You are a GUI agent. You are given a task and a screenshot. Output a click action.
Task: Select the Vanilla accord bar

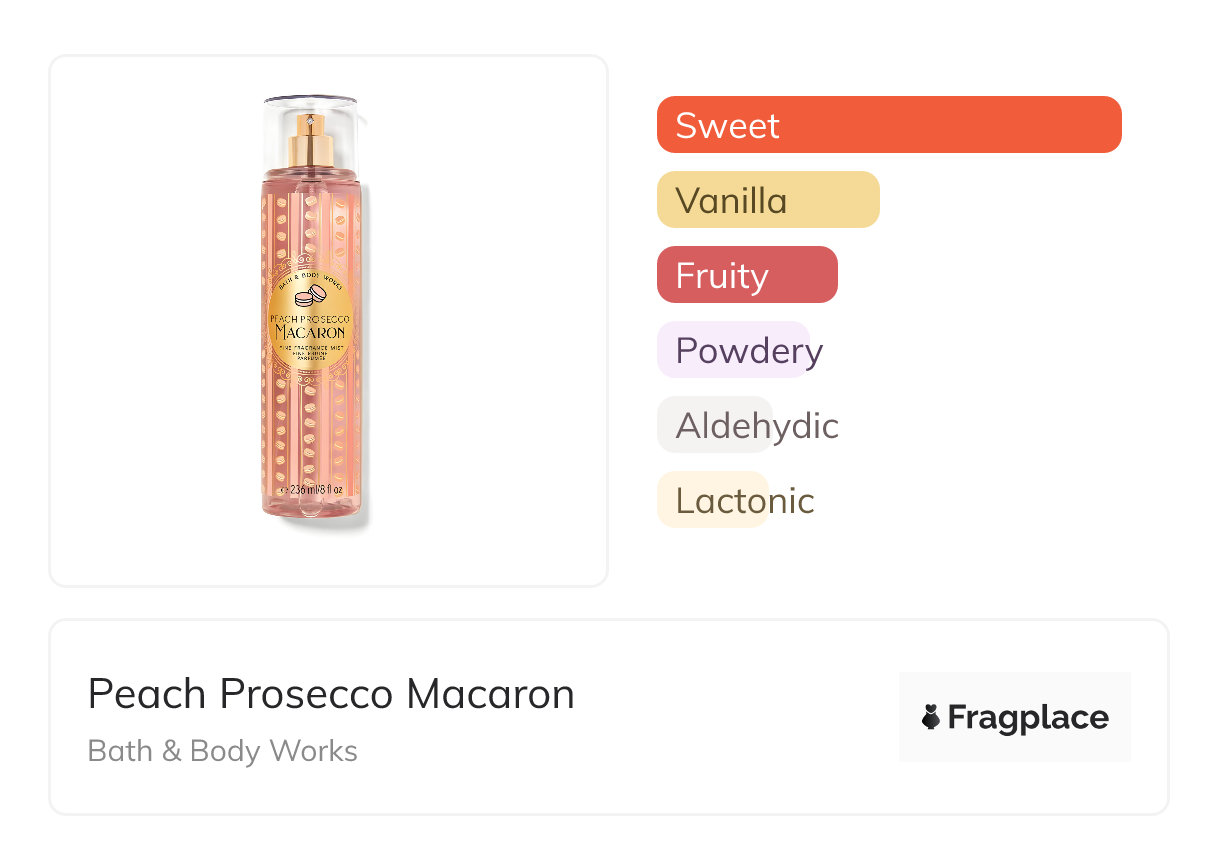767,200
